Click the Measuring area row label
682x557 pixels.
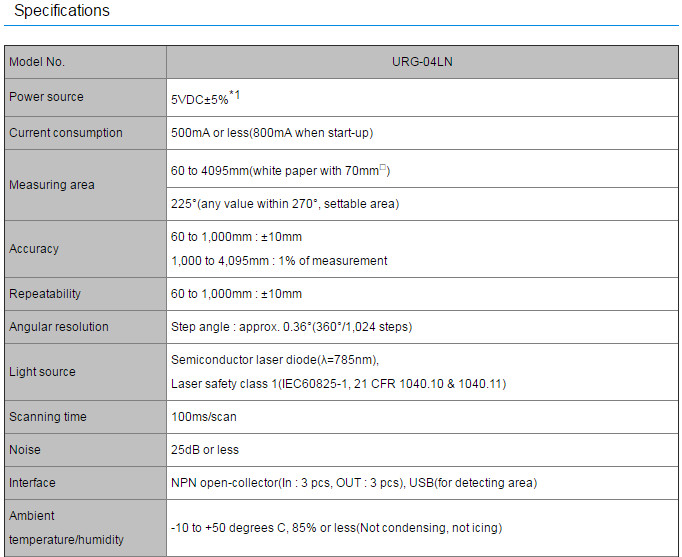coord(51,185)
